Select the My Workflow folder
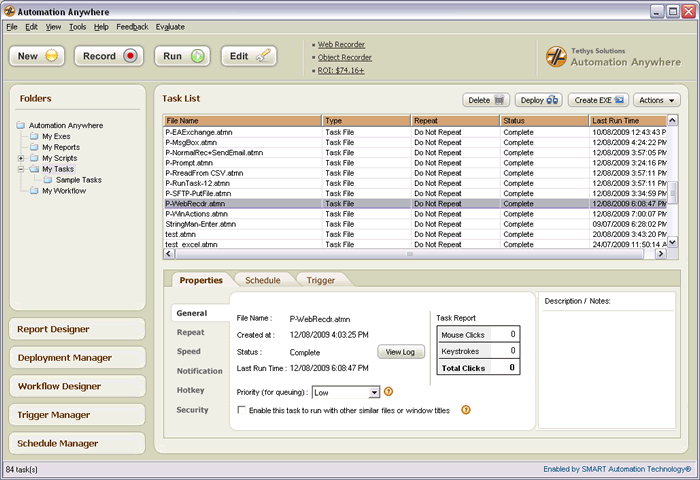This screenshot has height=480, width=700. (x=64, y=191)
